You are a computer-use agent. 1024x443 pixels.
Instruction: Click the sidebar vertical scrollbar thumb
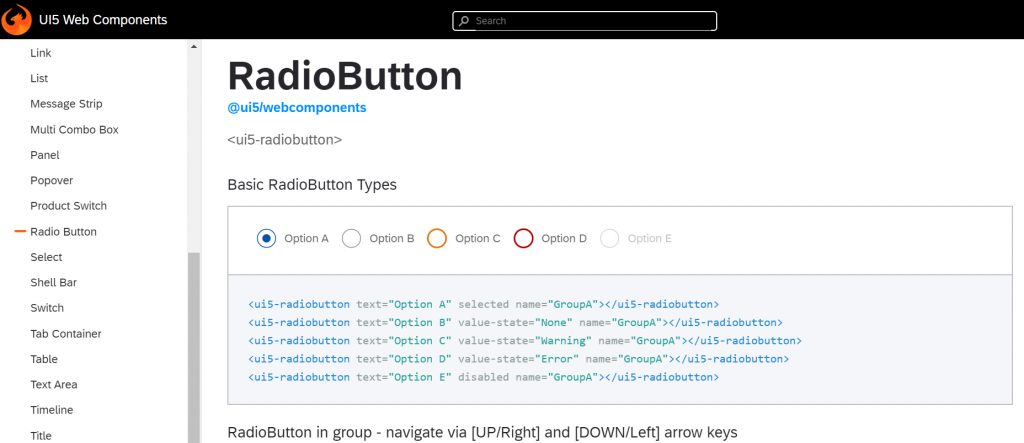[194, 348]
